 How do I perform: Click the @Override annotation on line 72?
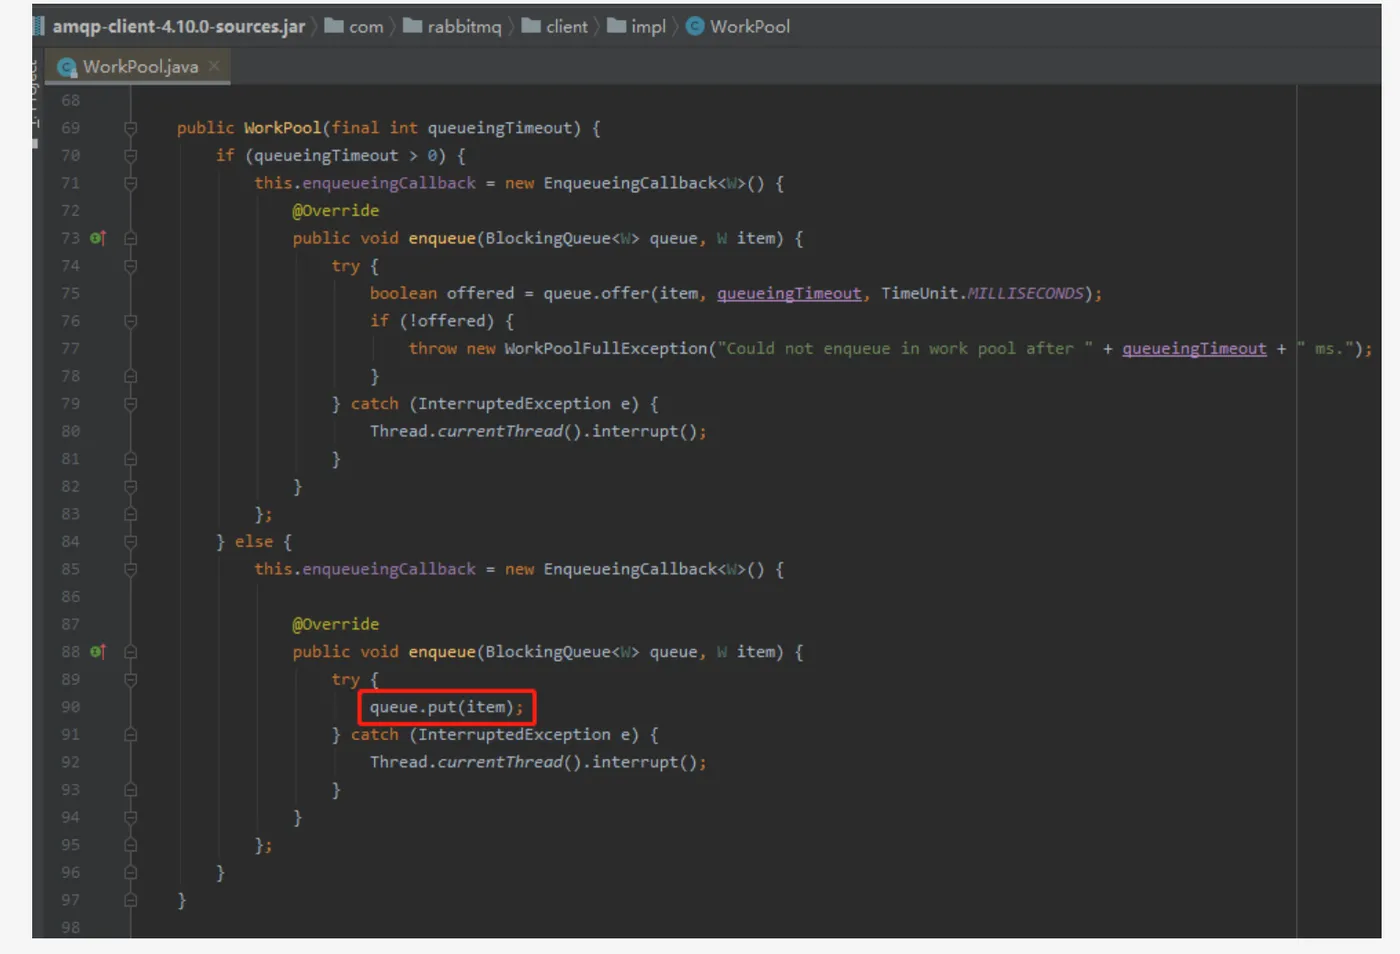point(335,211)
